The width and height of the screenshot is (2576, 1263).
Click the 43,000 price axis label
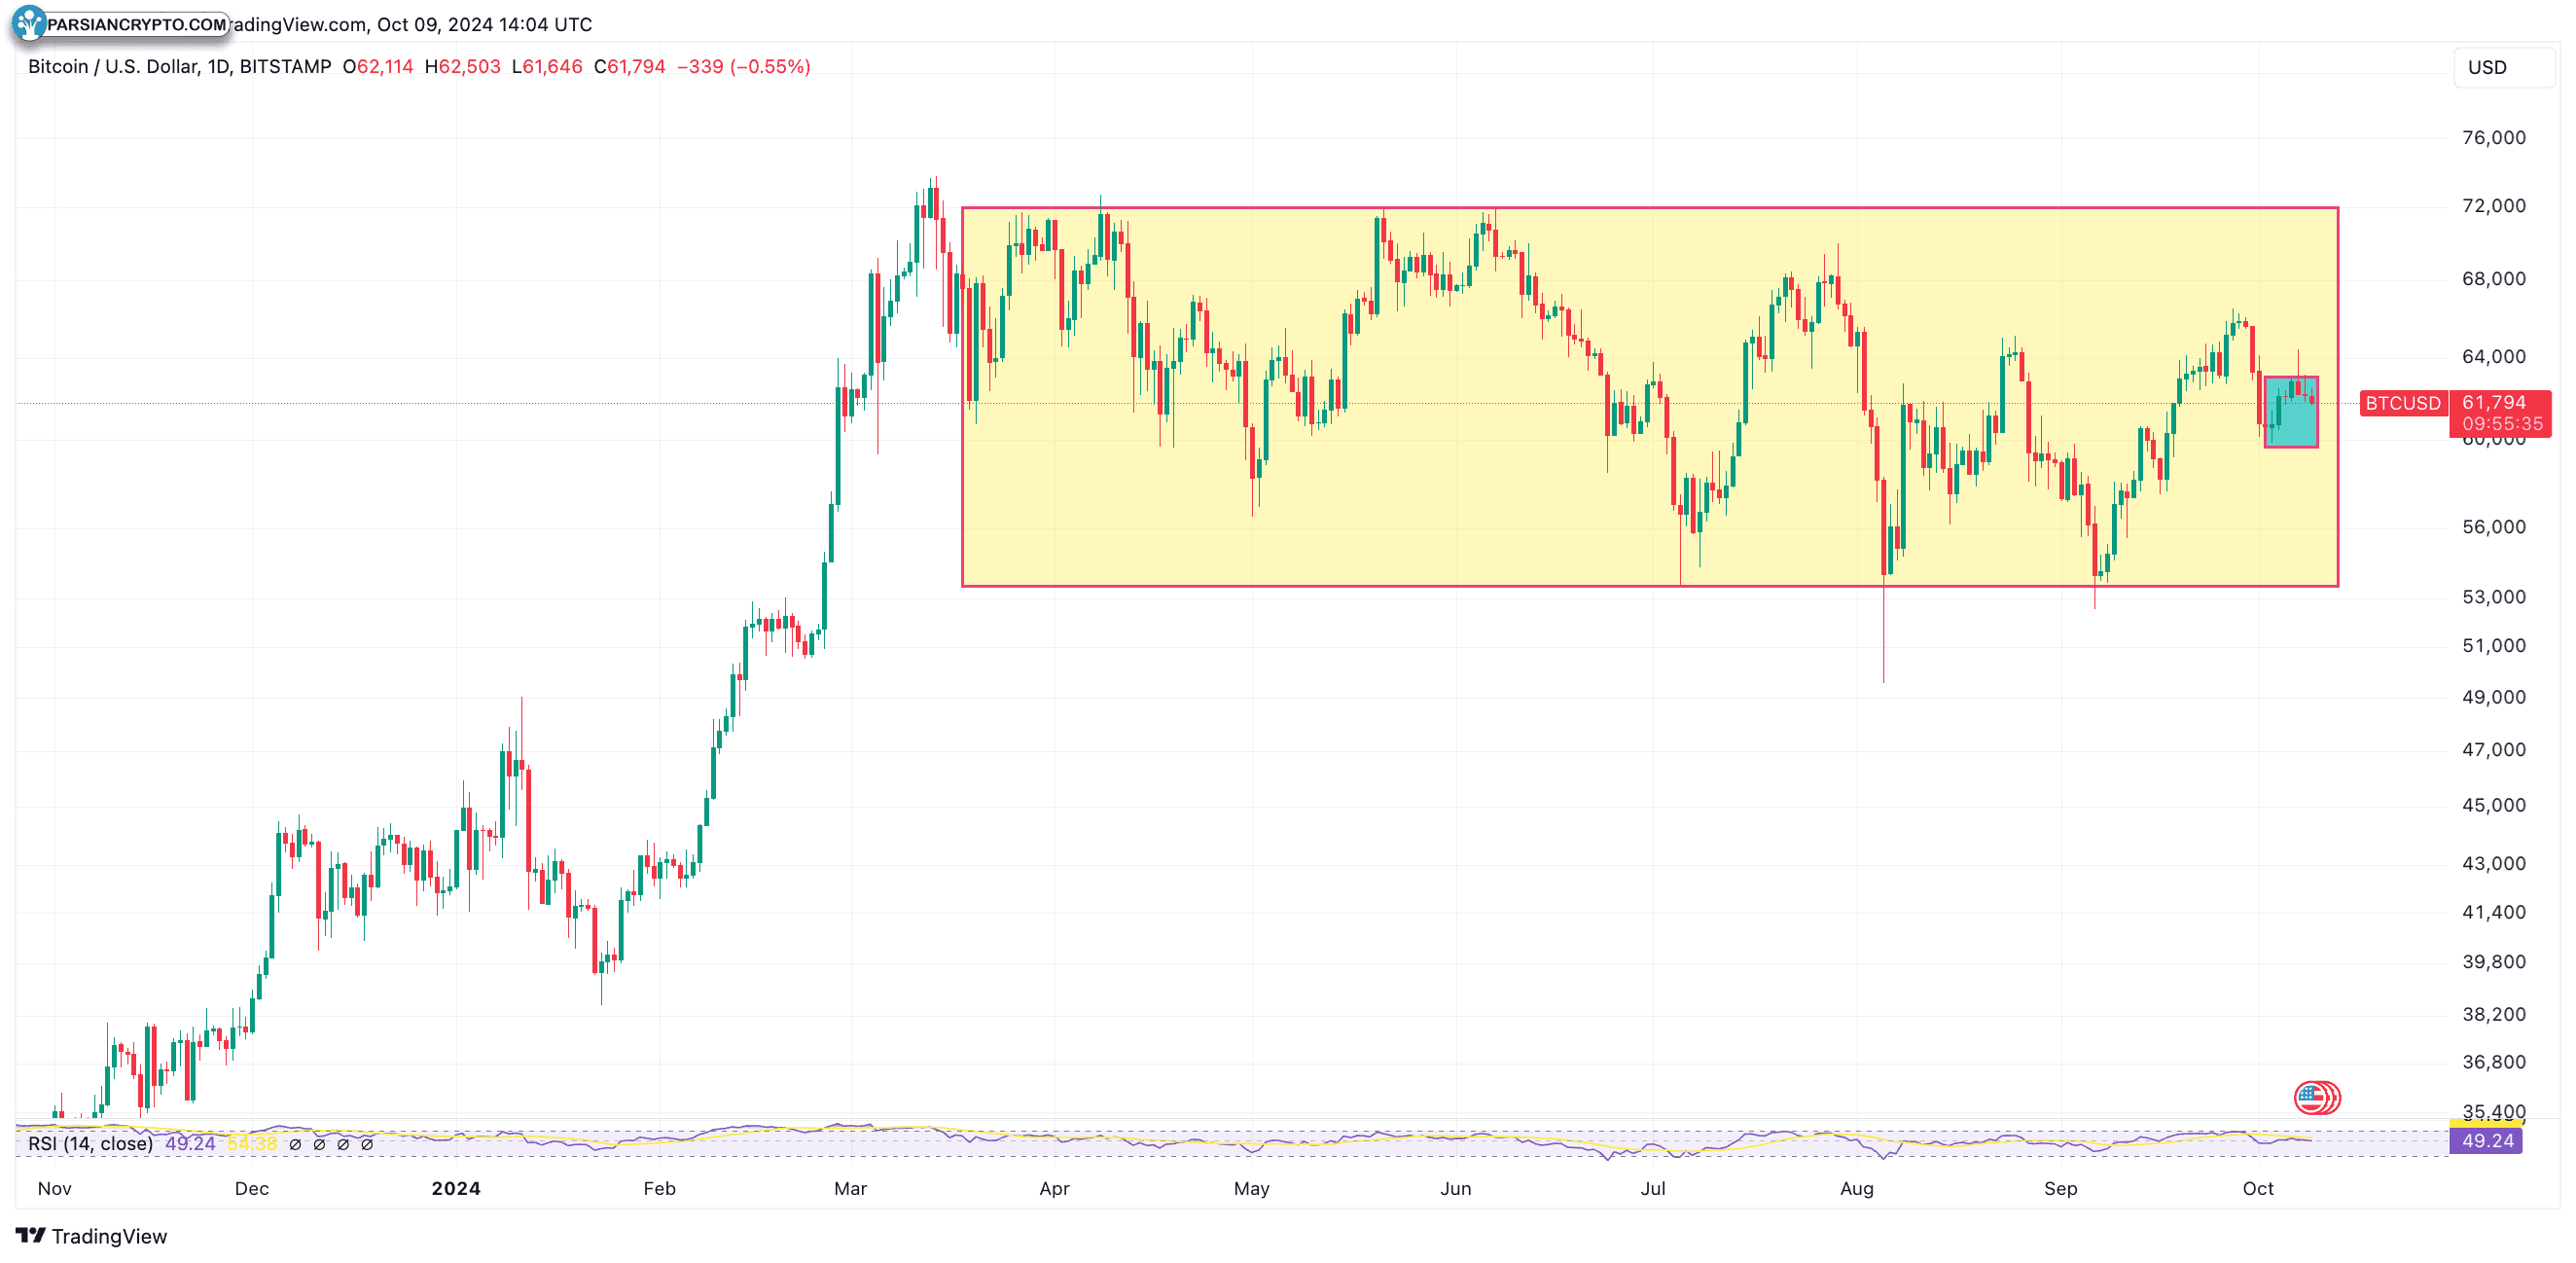coord(2494,863)
